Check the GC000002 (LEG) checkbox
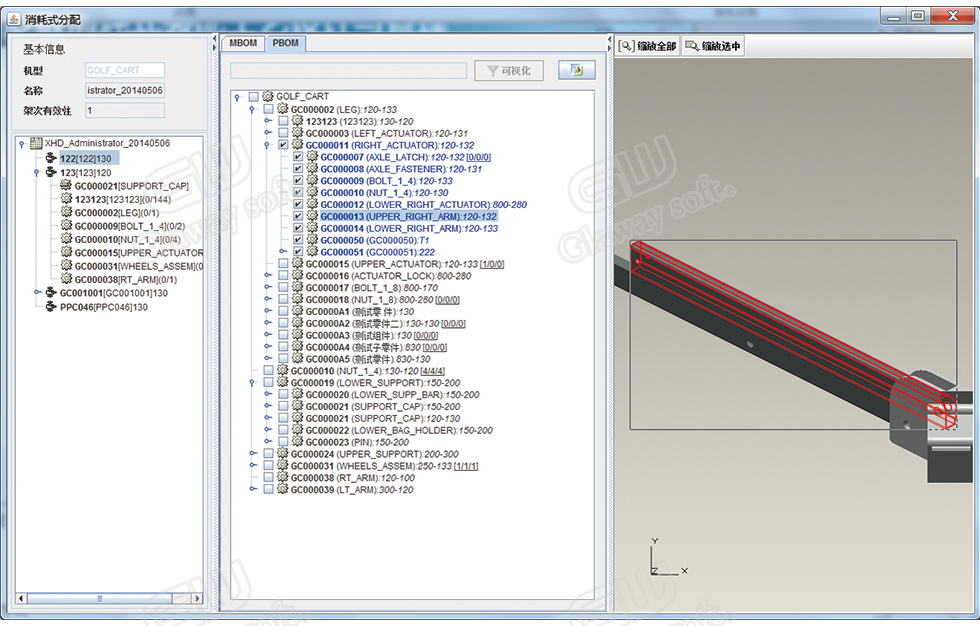The width and height of the screenshot is (980, 626). [269, 109]
